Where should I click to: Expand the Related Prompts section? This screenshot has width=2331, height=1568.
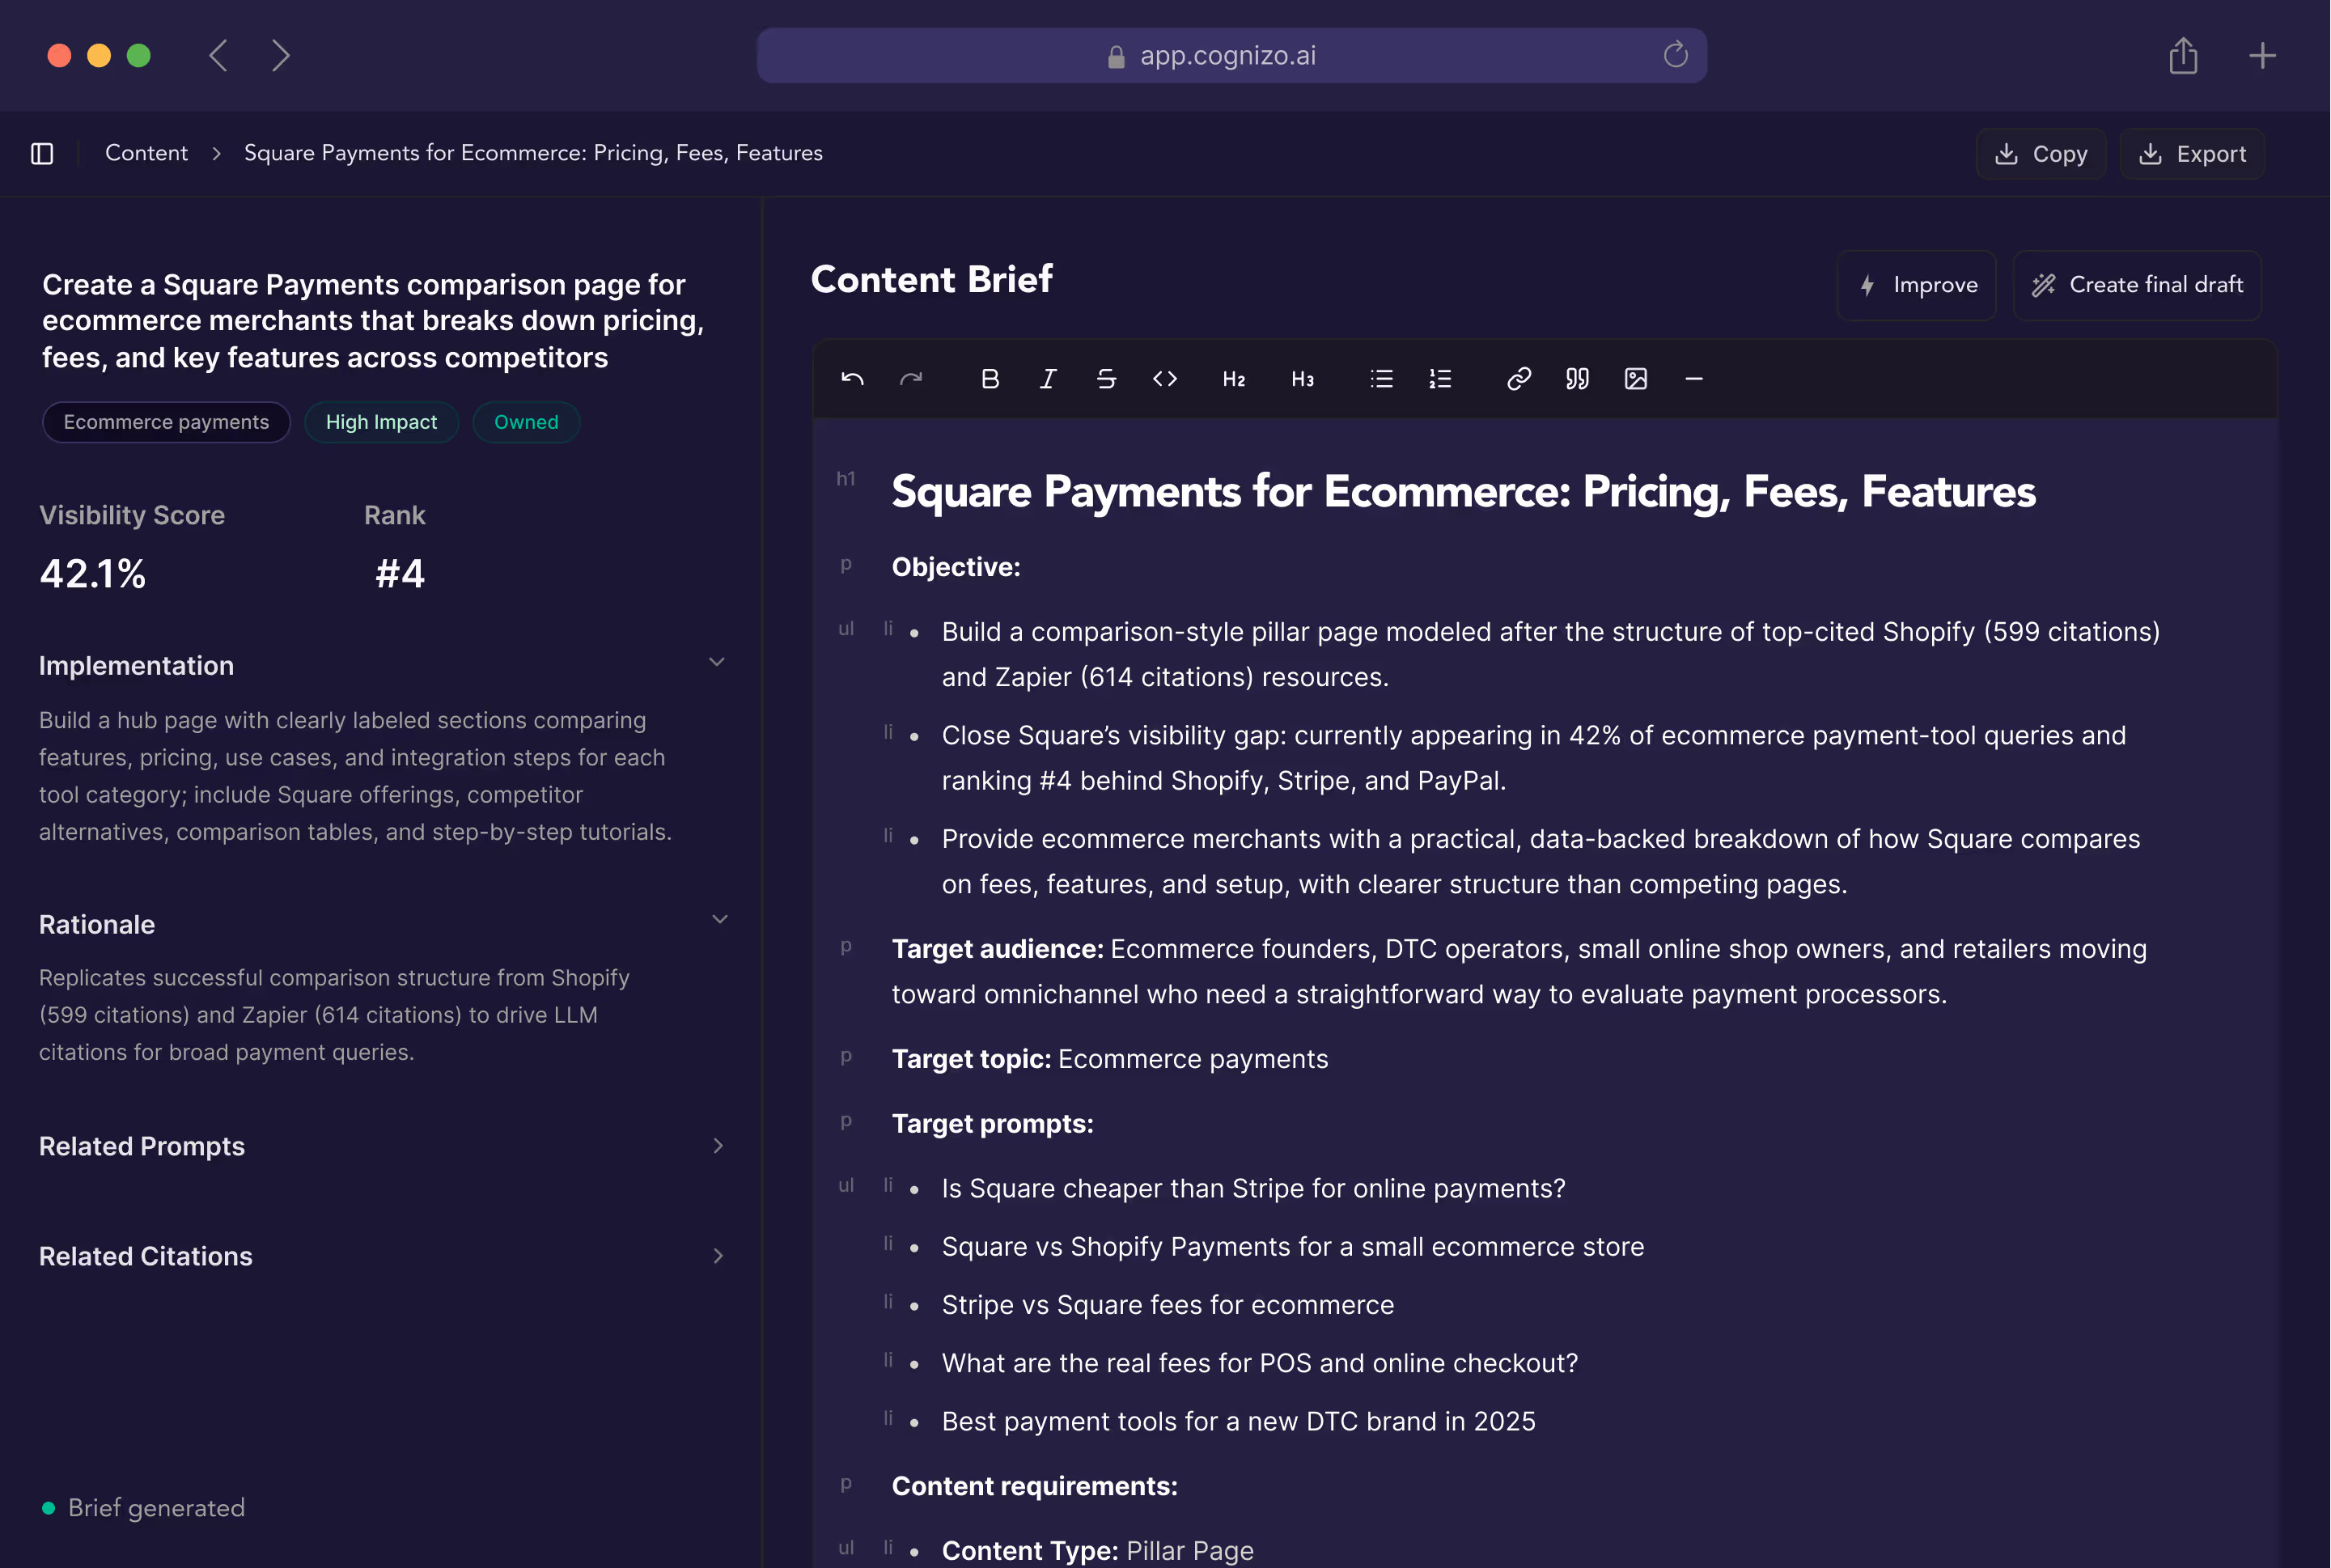(x=718, y=1146)
